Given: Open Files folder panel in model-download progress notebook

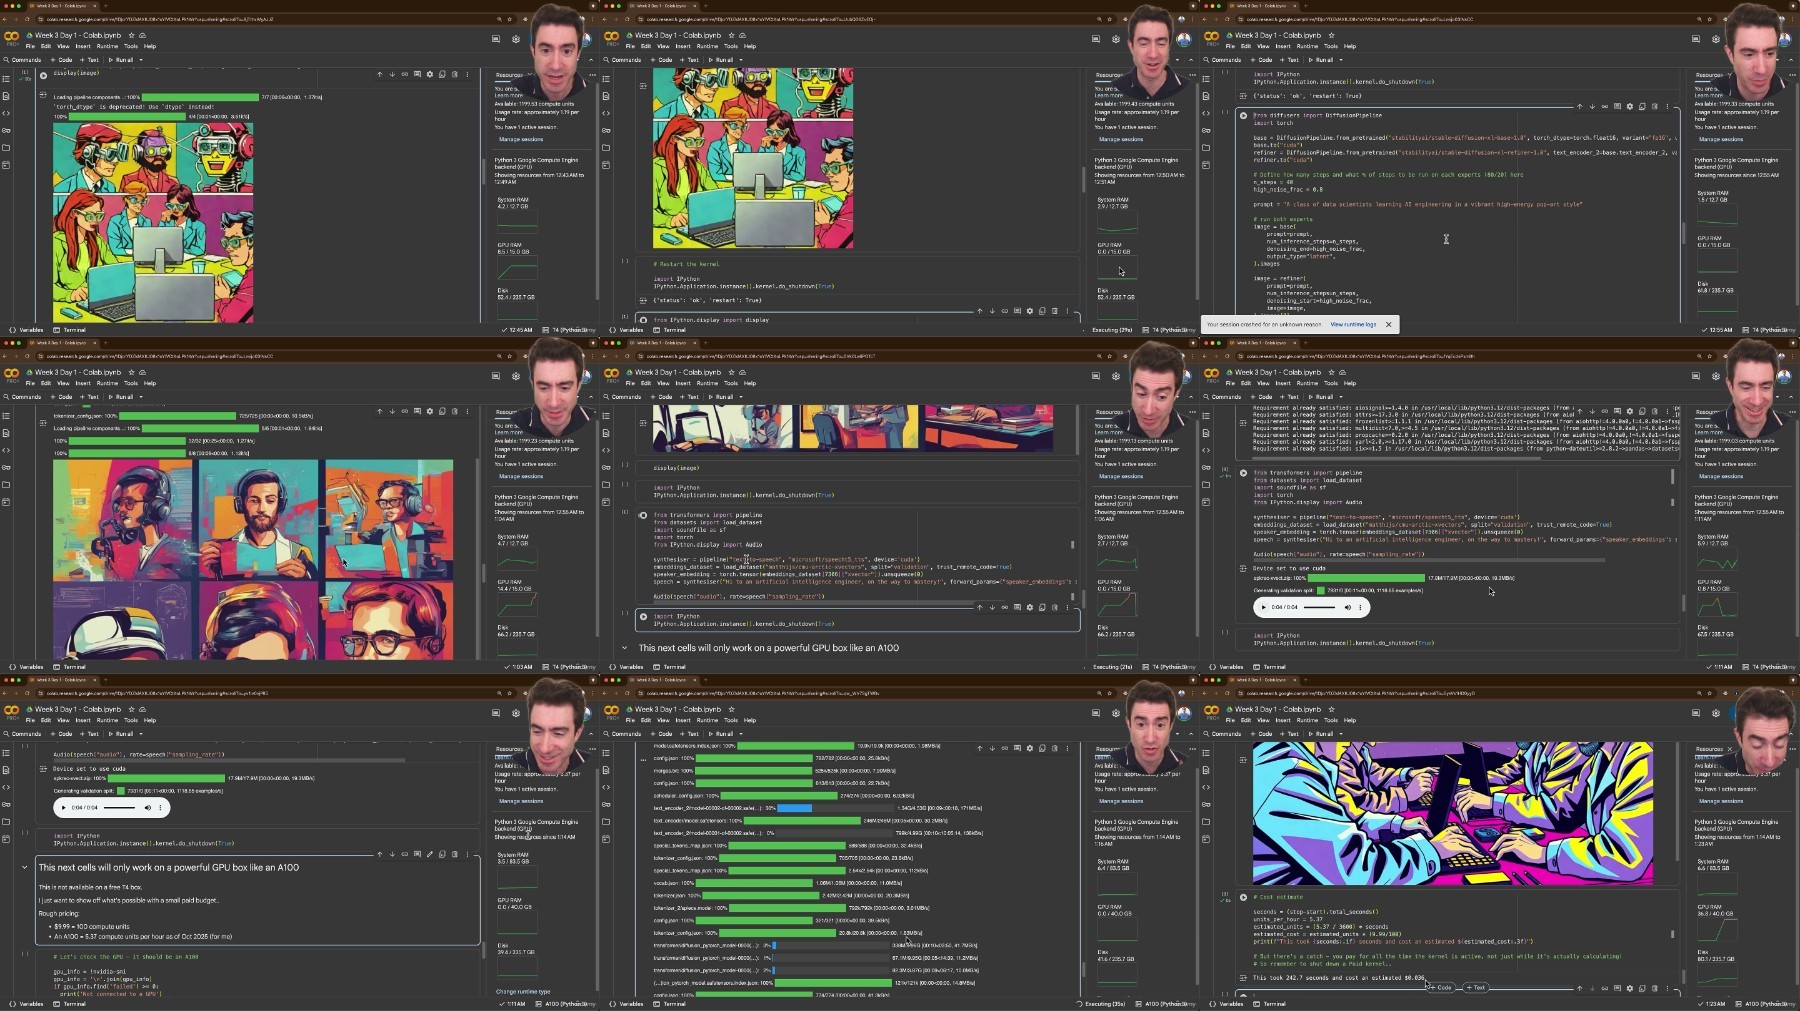Looking at the screenshot, I should (606, 821).
